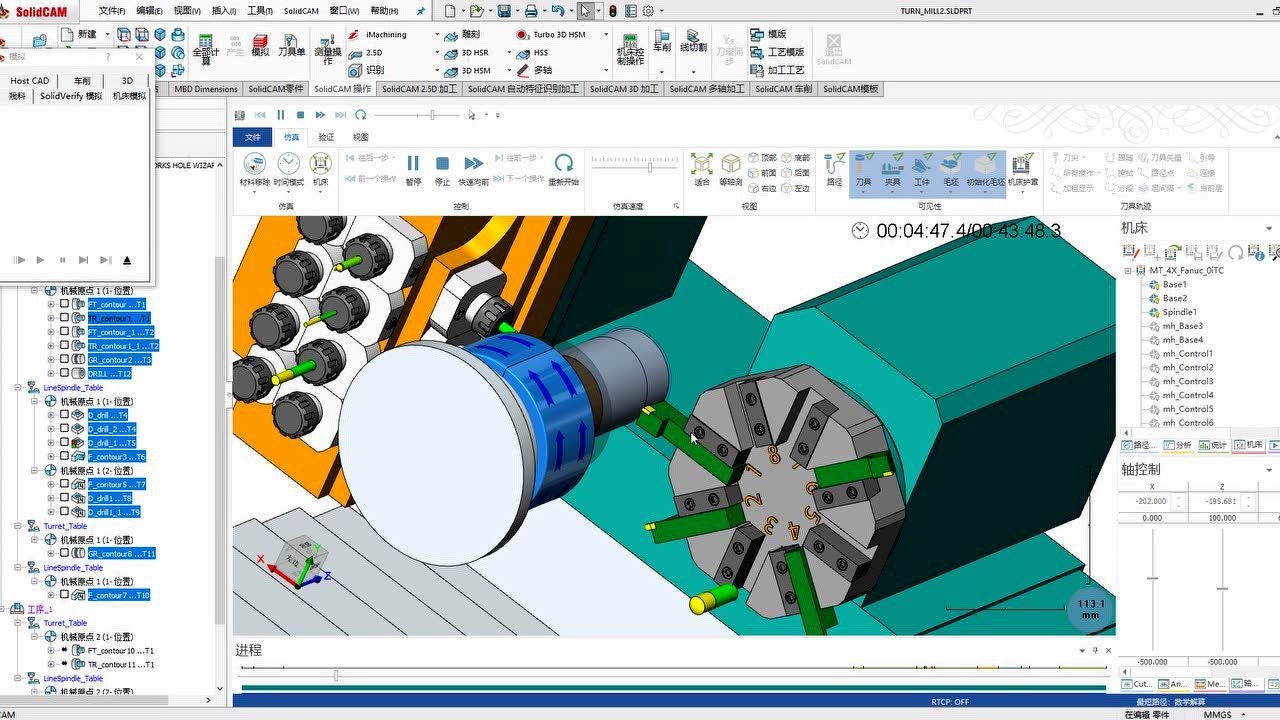Open the 帮助(H) menu
Viewport: 1280px width, 720px height.
point(384,11)
